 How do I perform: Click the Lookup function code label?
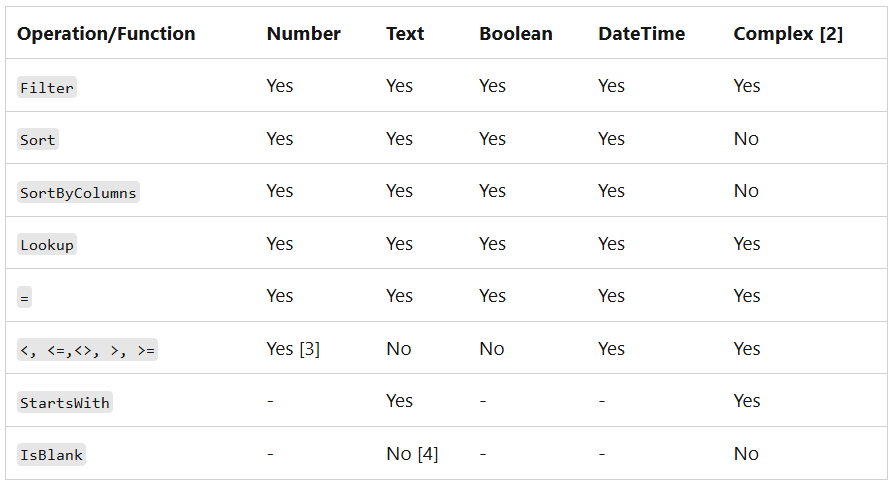[47, 245]
